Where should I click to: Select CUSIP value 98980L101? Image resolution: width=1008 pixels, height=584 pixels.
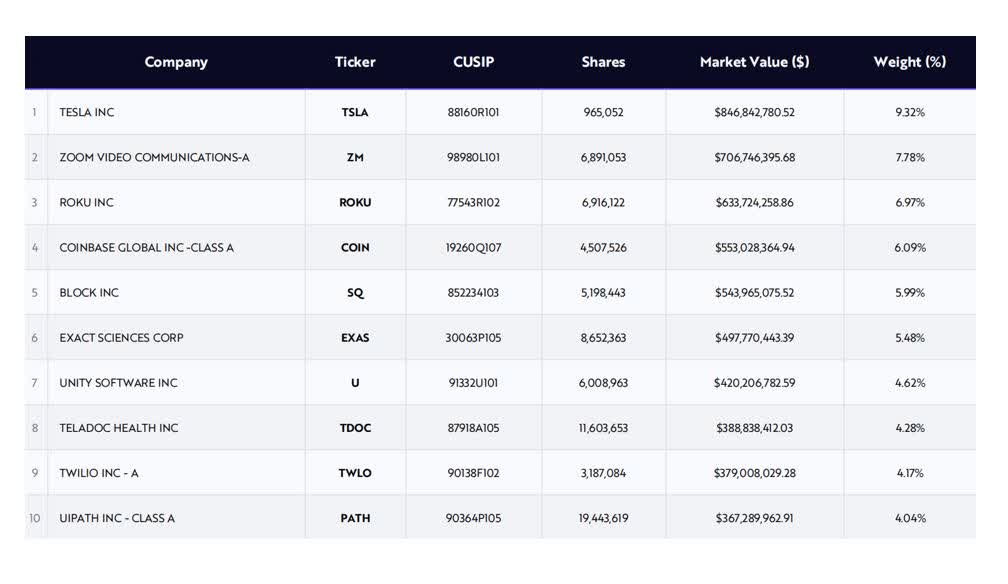pos(473,158)
